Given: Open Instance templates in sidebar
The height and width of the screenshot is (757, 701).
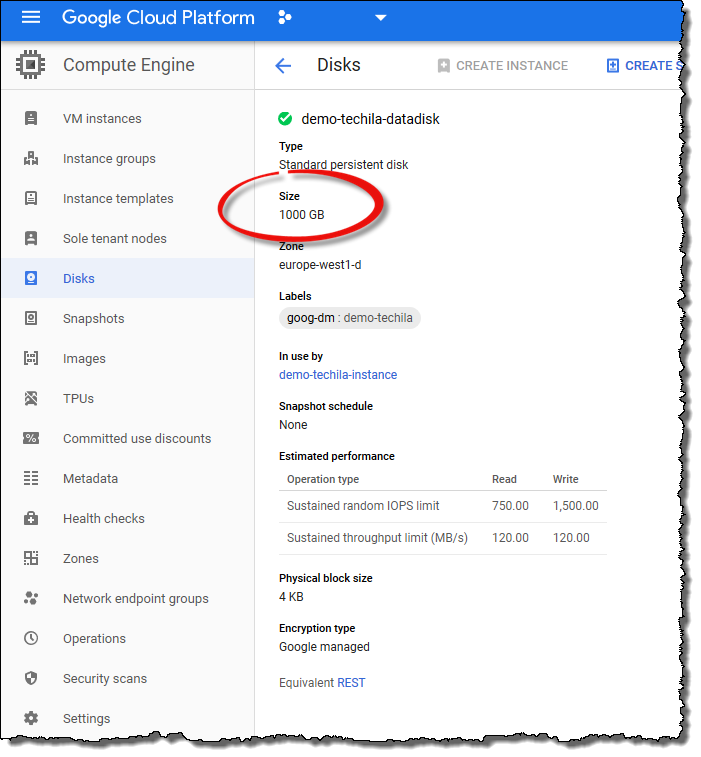Looking at the screenshot, I should 118,199.
